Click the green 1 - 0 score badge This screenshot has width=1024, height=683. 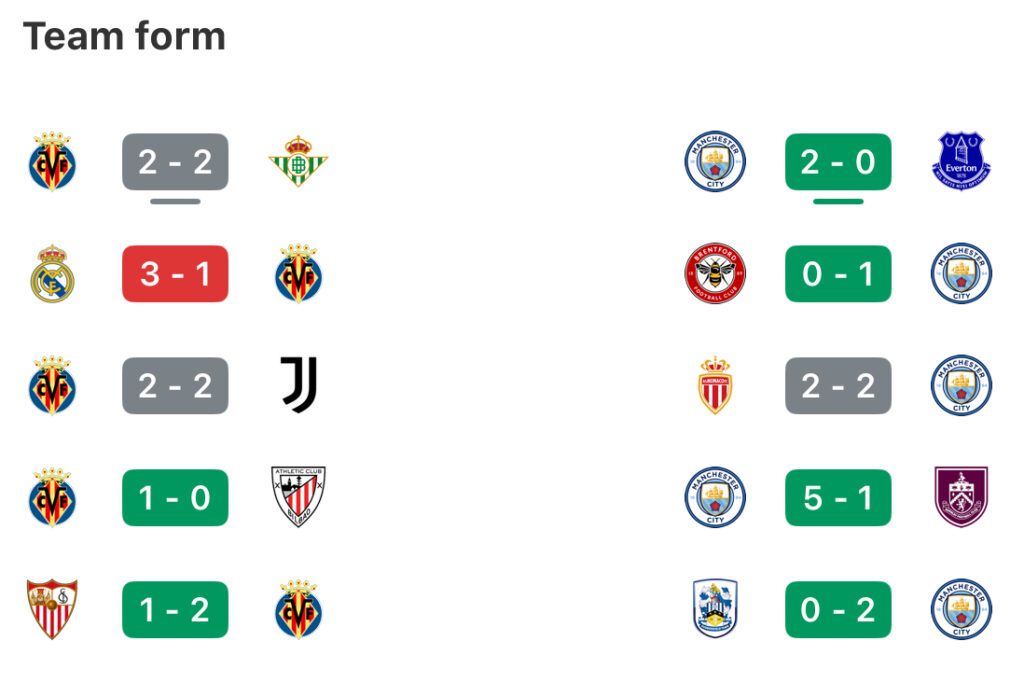pos(175,497)
